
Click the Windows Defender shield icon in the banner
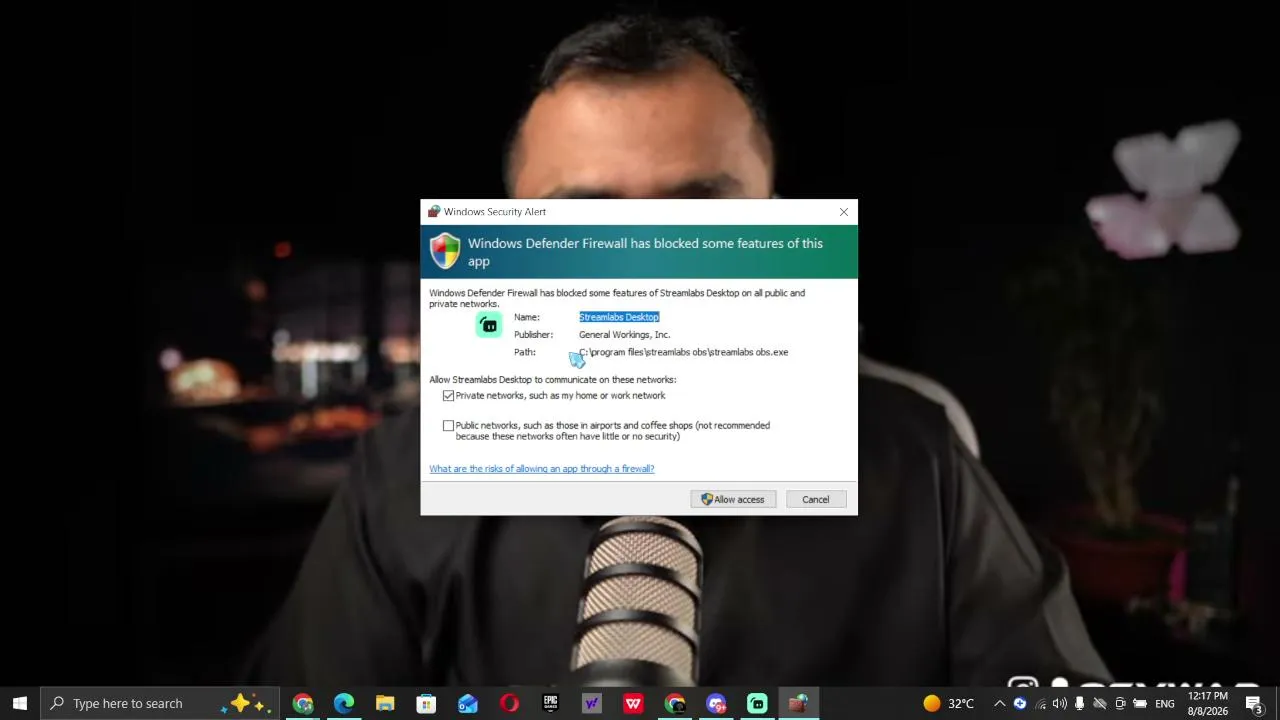click(x=445, y=251)
